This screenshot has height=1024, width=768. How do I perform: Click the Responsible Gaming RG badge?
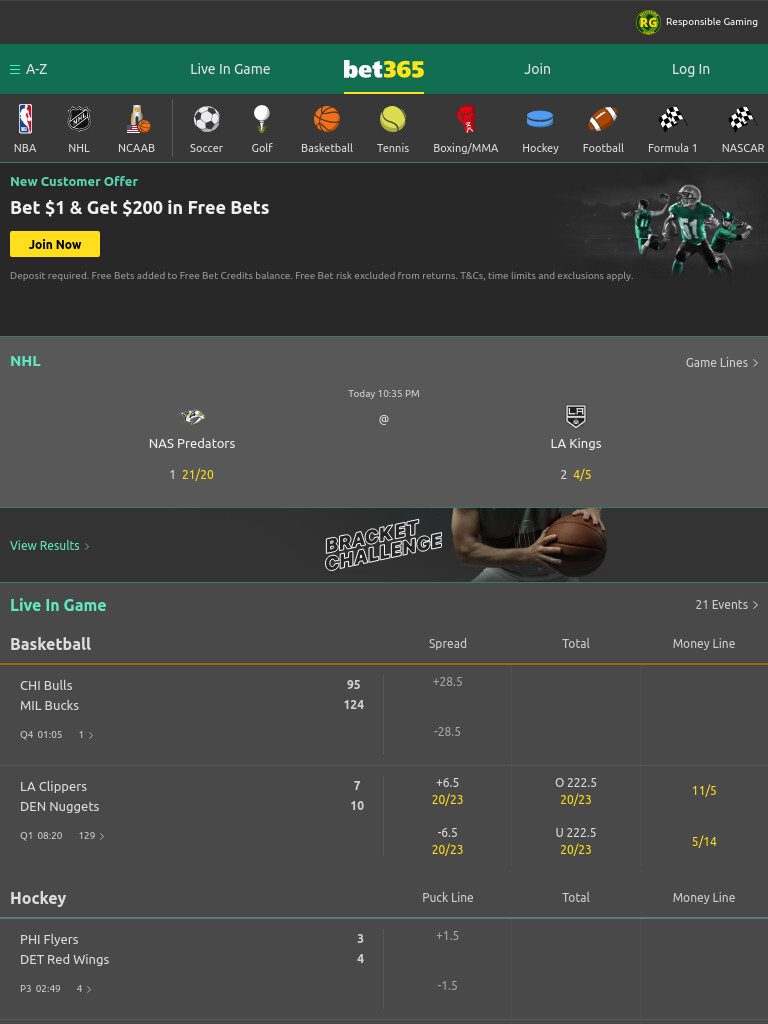(648, 22)
